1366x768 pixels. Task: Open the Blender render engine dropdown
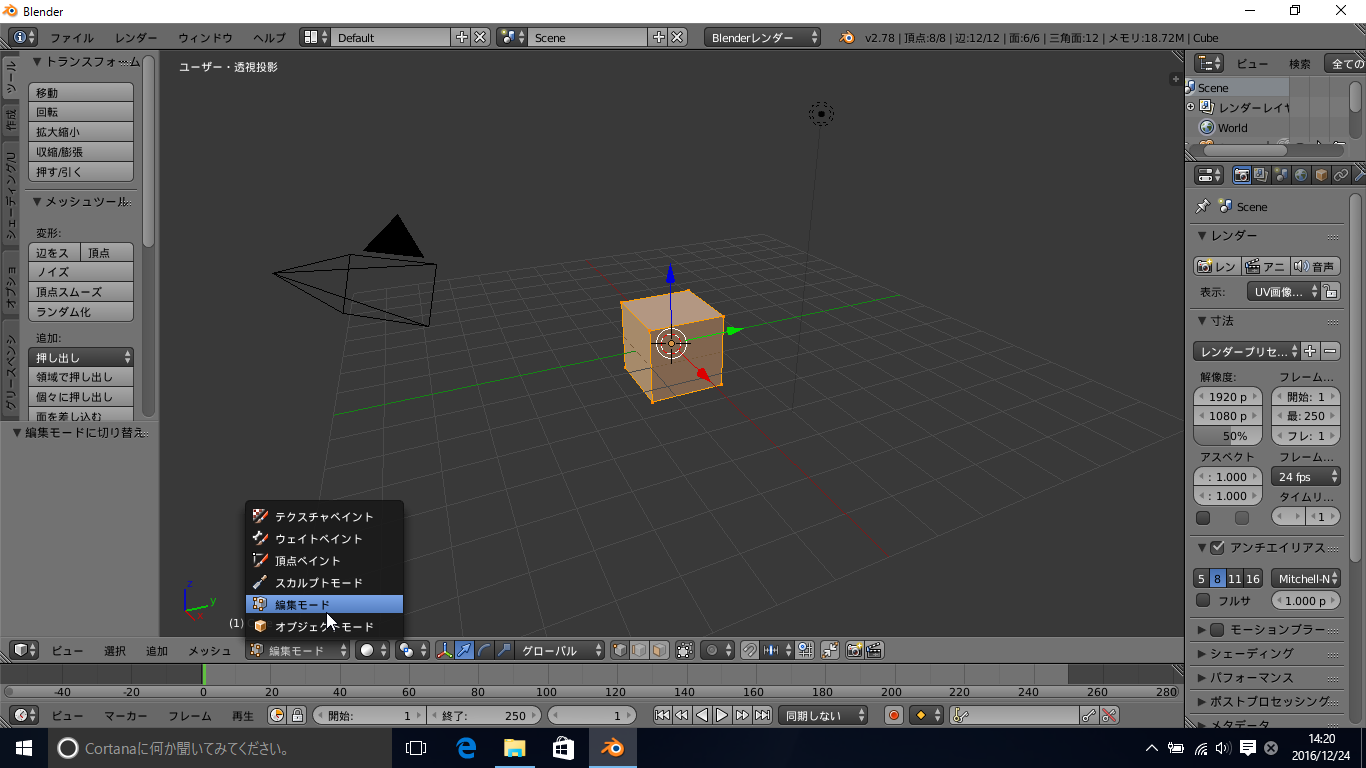(x=763, y=37)
